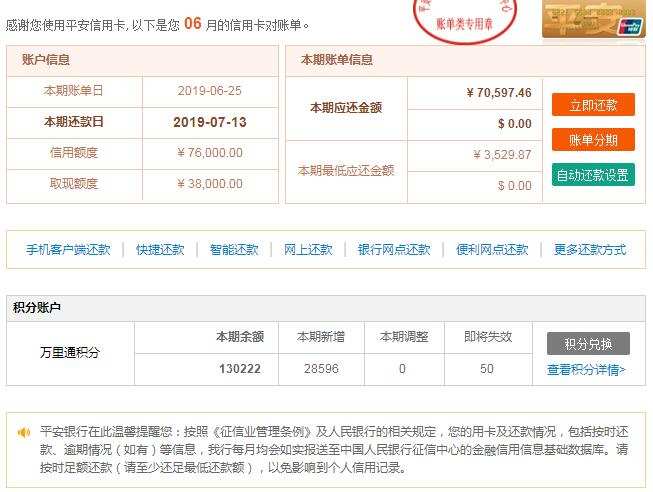
Task: Click the 立即还款 orange button
Action: 593,105
